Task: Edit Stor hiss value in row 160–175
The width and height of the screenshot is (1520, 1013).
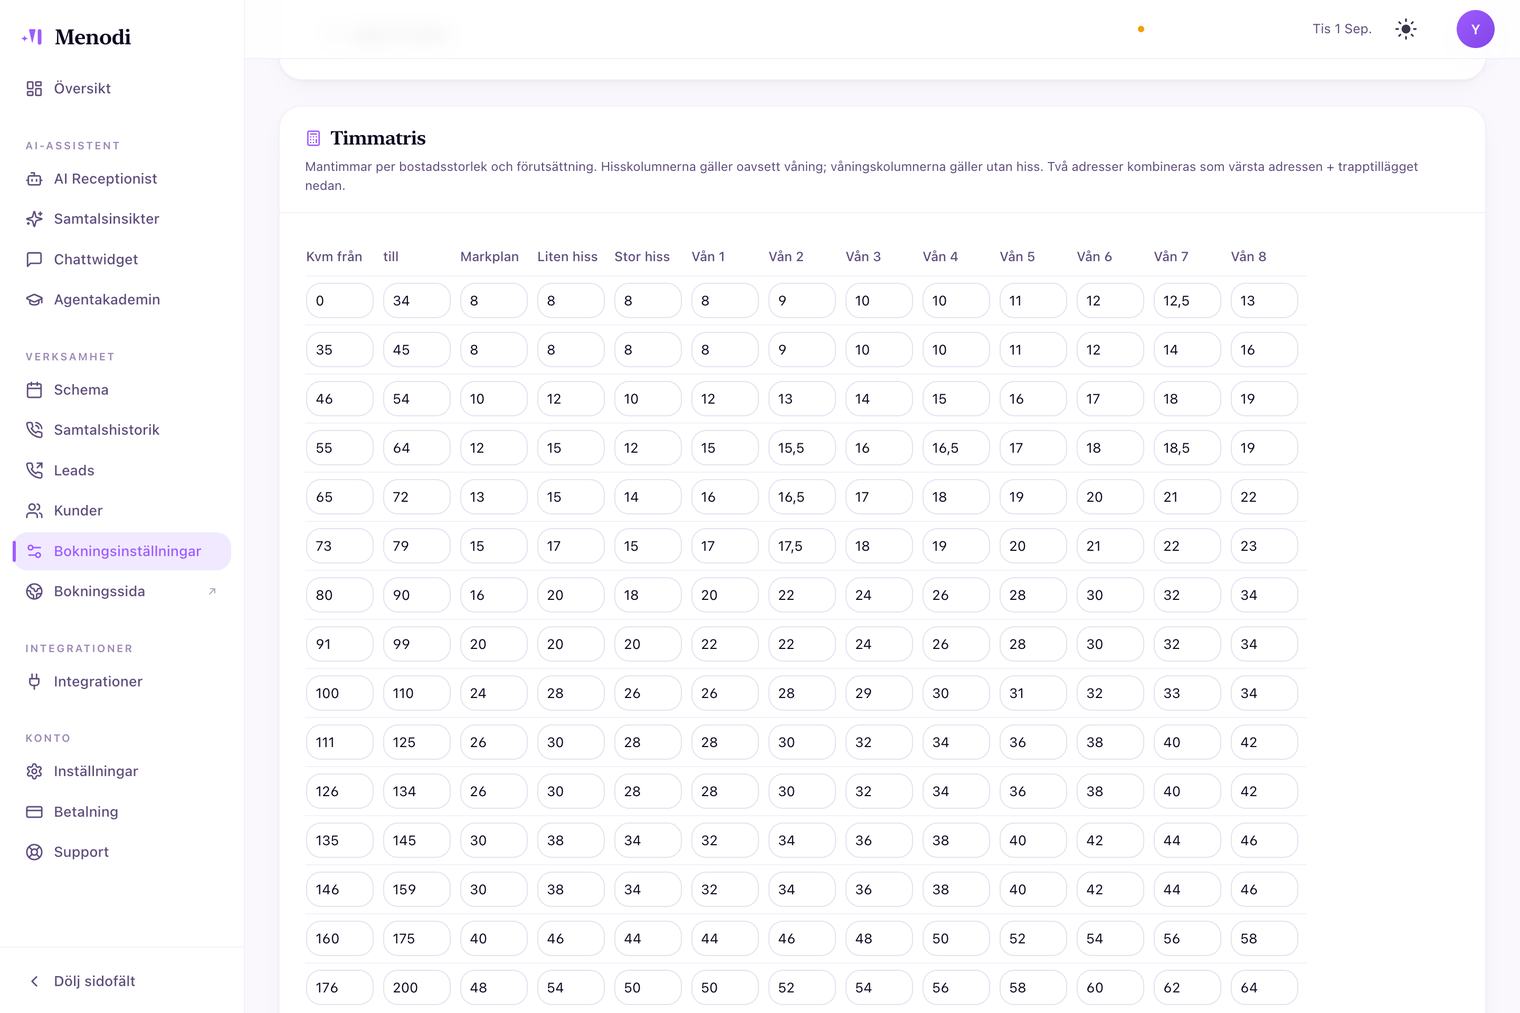Action: pos(647,939)
